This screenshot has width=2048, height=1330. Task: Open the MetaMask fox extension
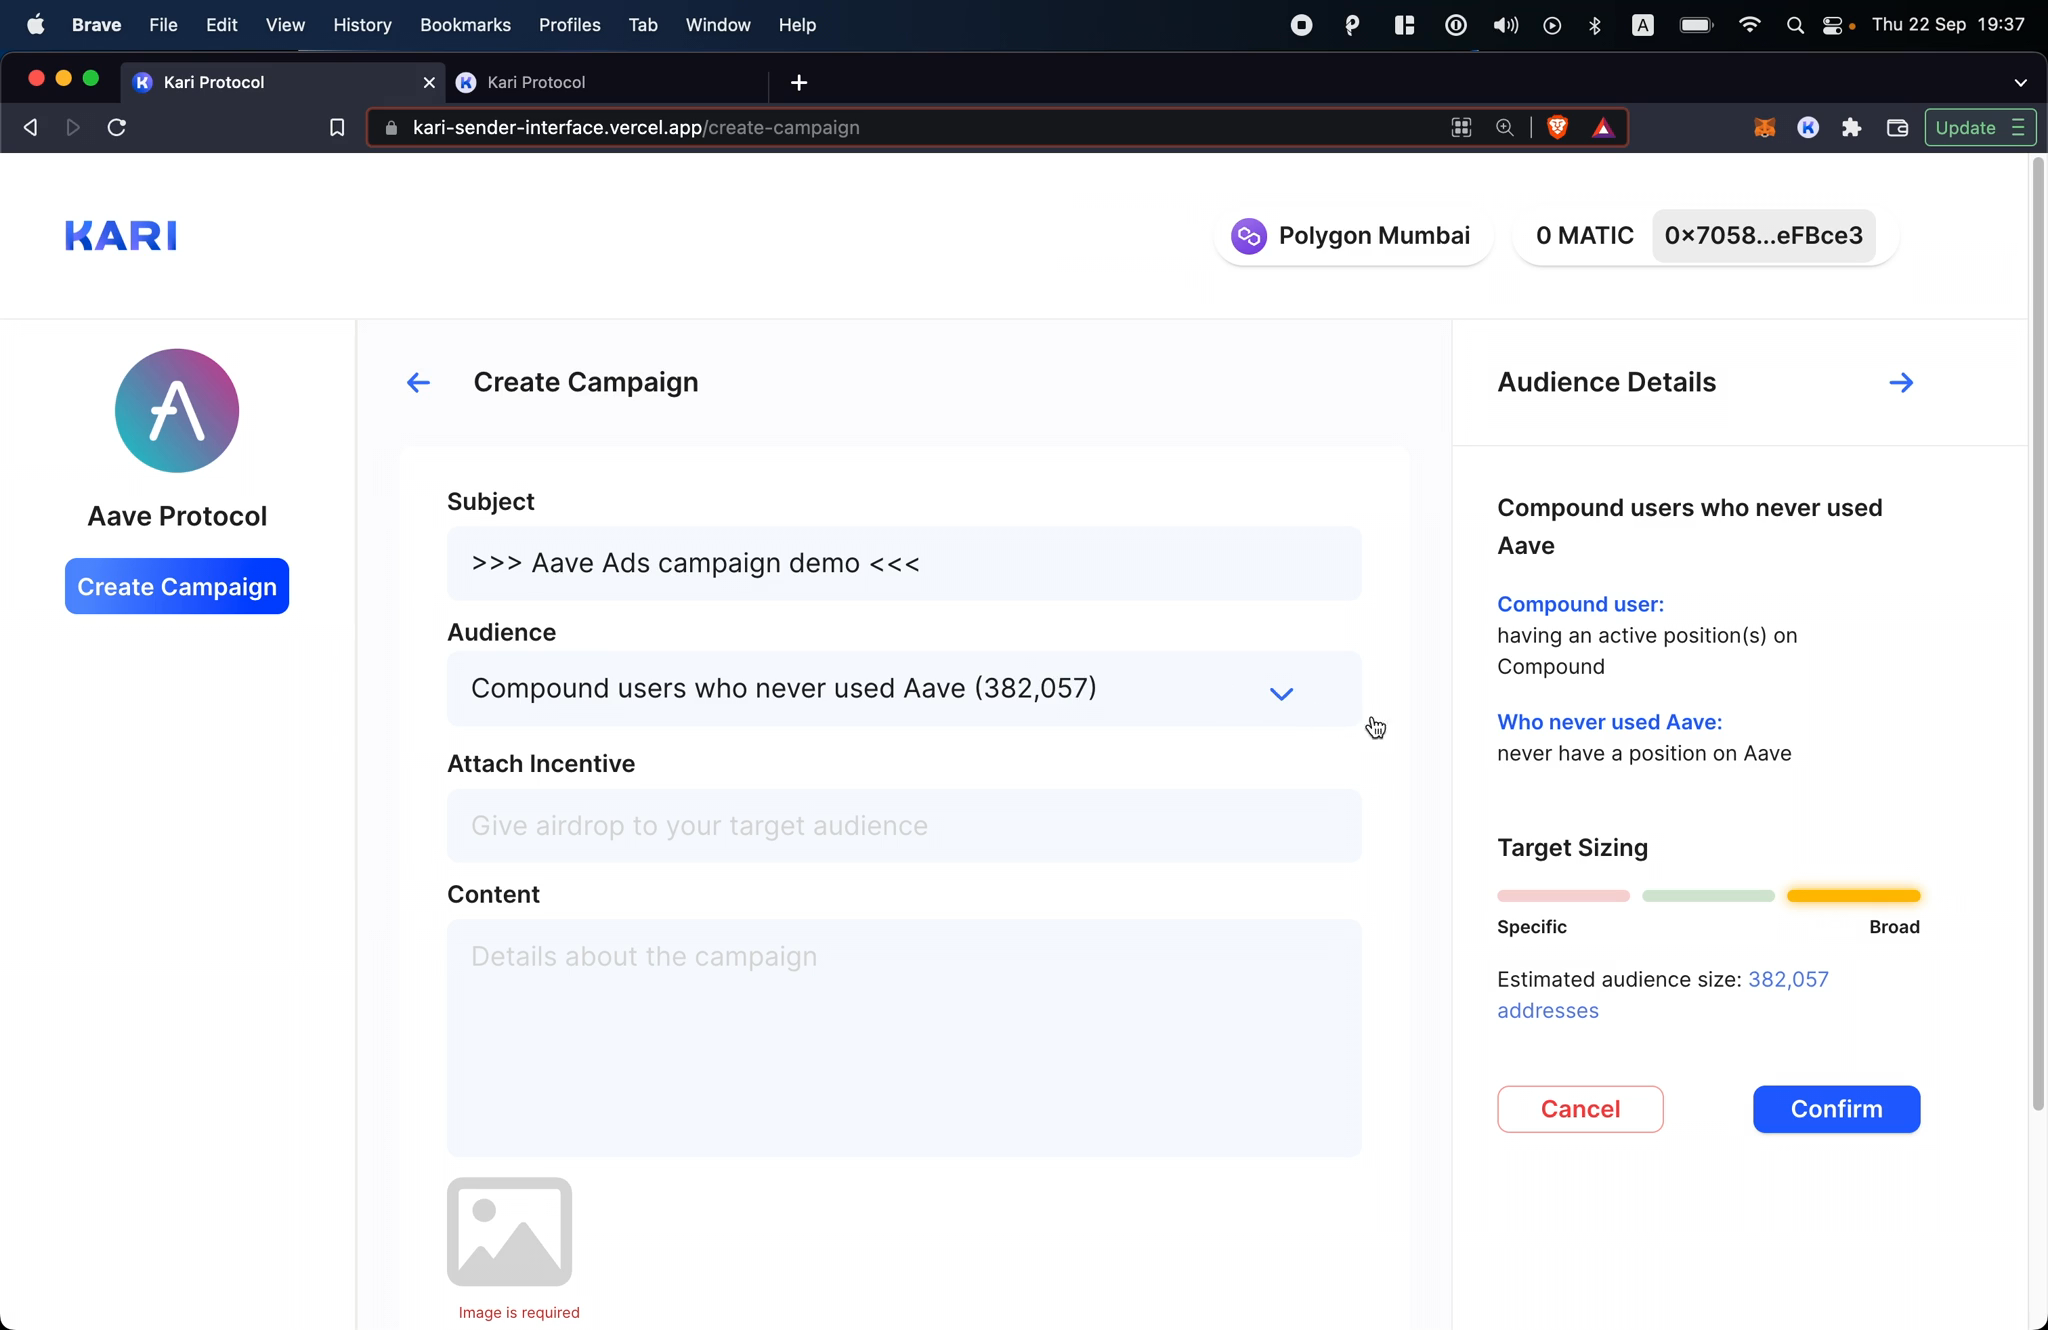click(1764, 127)
